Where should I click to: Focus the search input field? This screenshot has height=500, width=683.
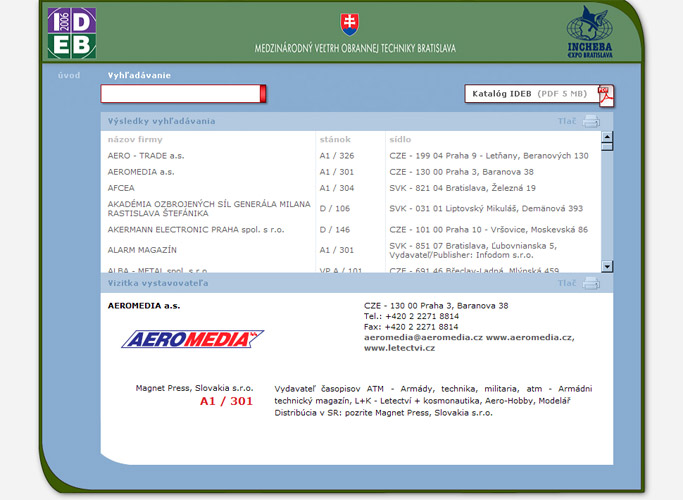click(x=180, y=94)
